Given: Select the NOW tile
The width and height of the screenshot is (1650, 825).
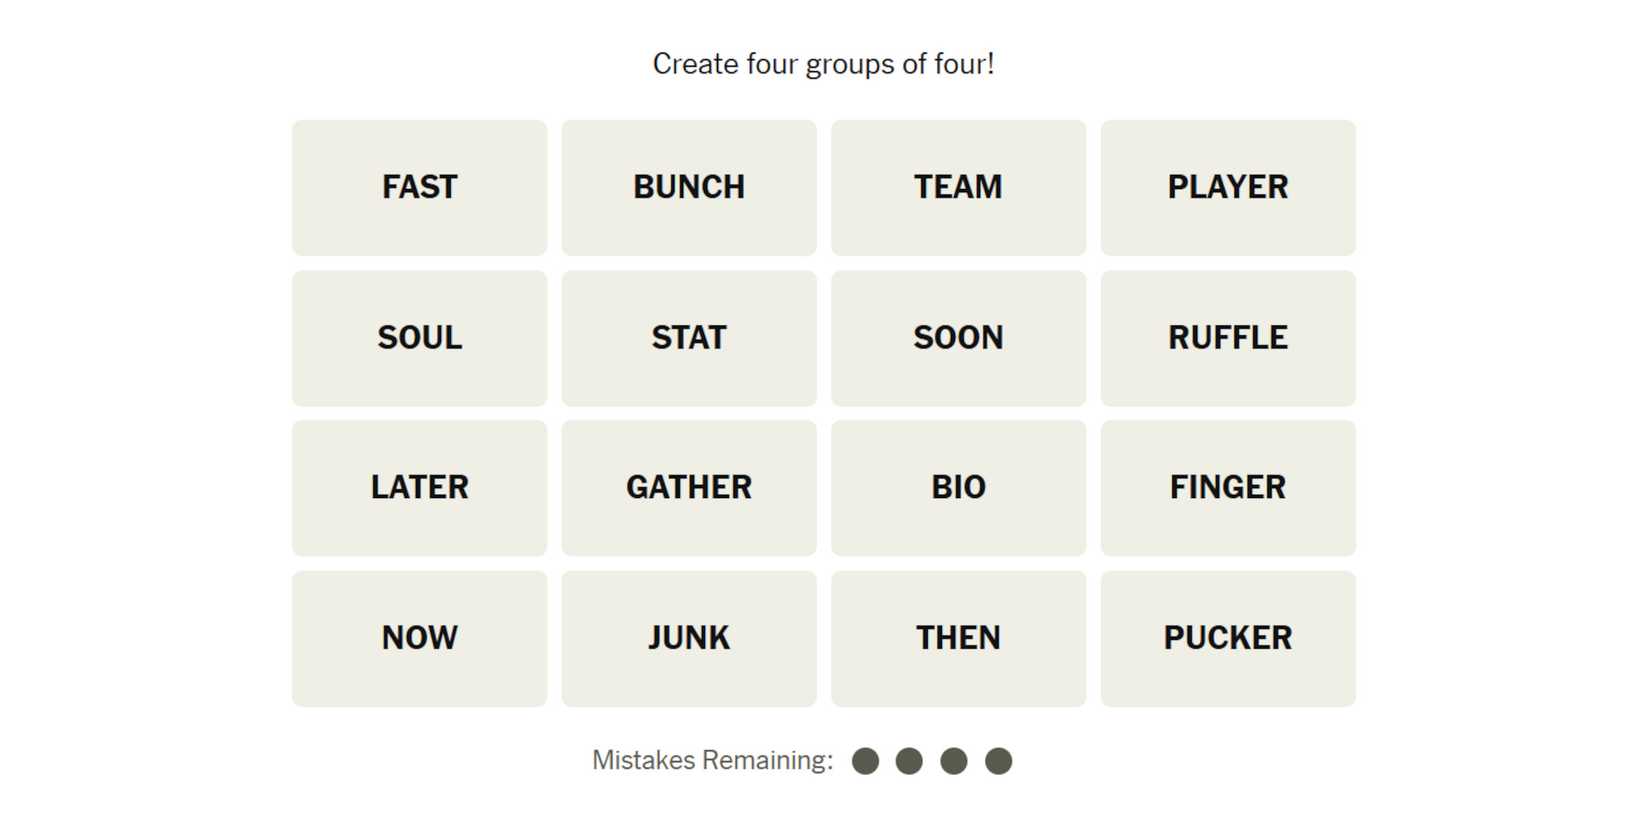Looking at the screenshot, I should [x=419, y=638].
